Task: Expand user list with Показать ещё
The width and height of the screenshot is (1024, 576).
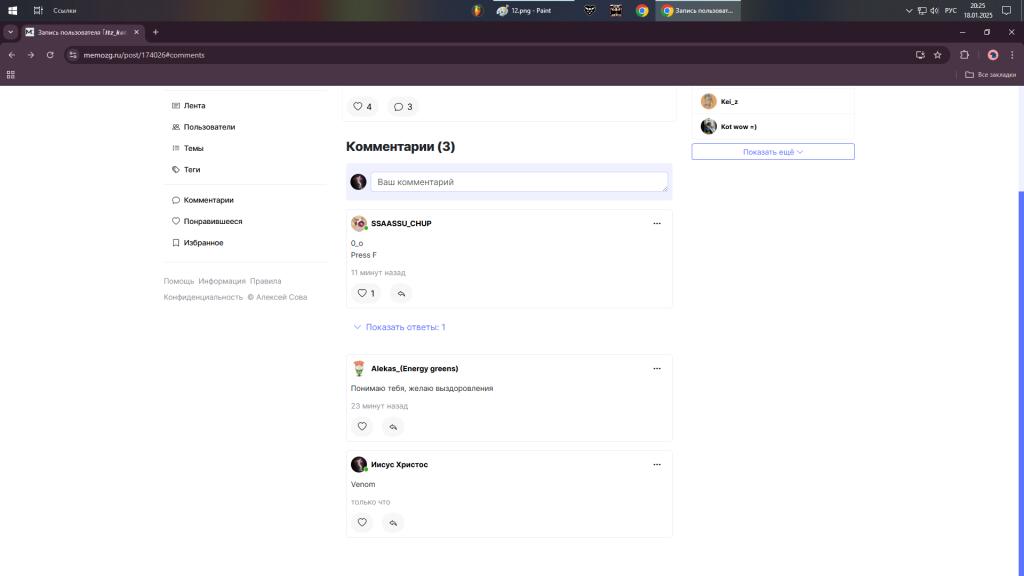Action: point(773,152)
